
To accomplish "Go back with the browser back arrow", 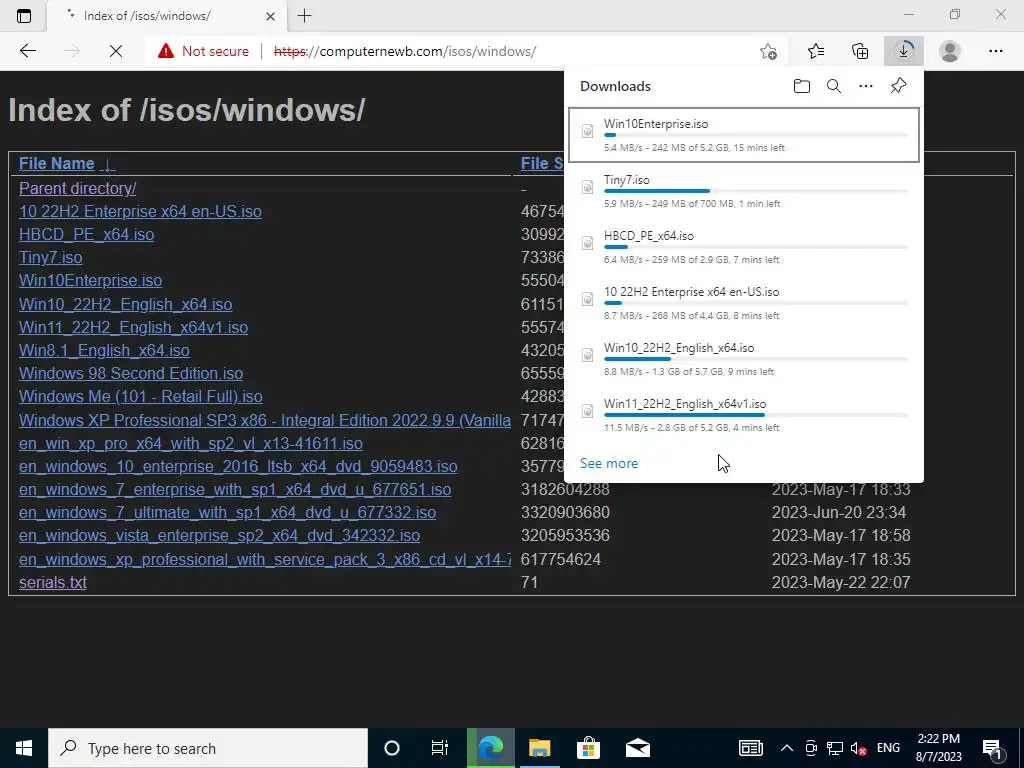I will pyautogui.click(x=27, y=51).
